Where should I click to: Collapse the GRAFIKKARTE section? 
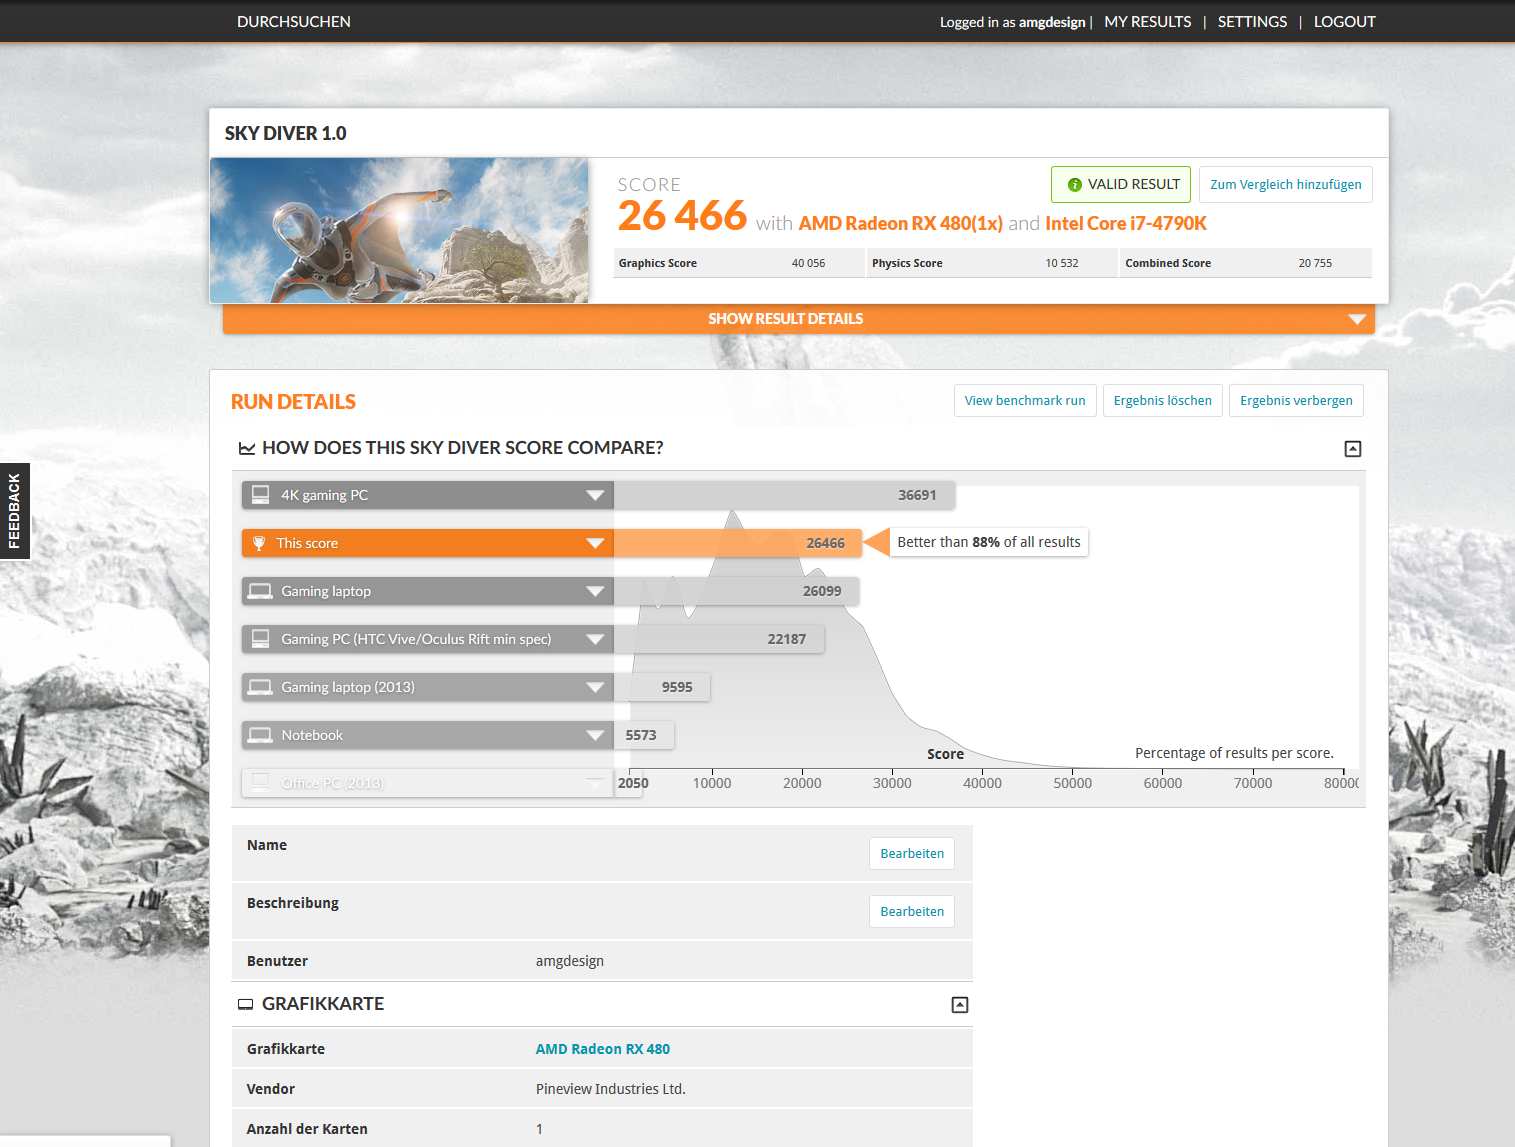click(960, 1005)
